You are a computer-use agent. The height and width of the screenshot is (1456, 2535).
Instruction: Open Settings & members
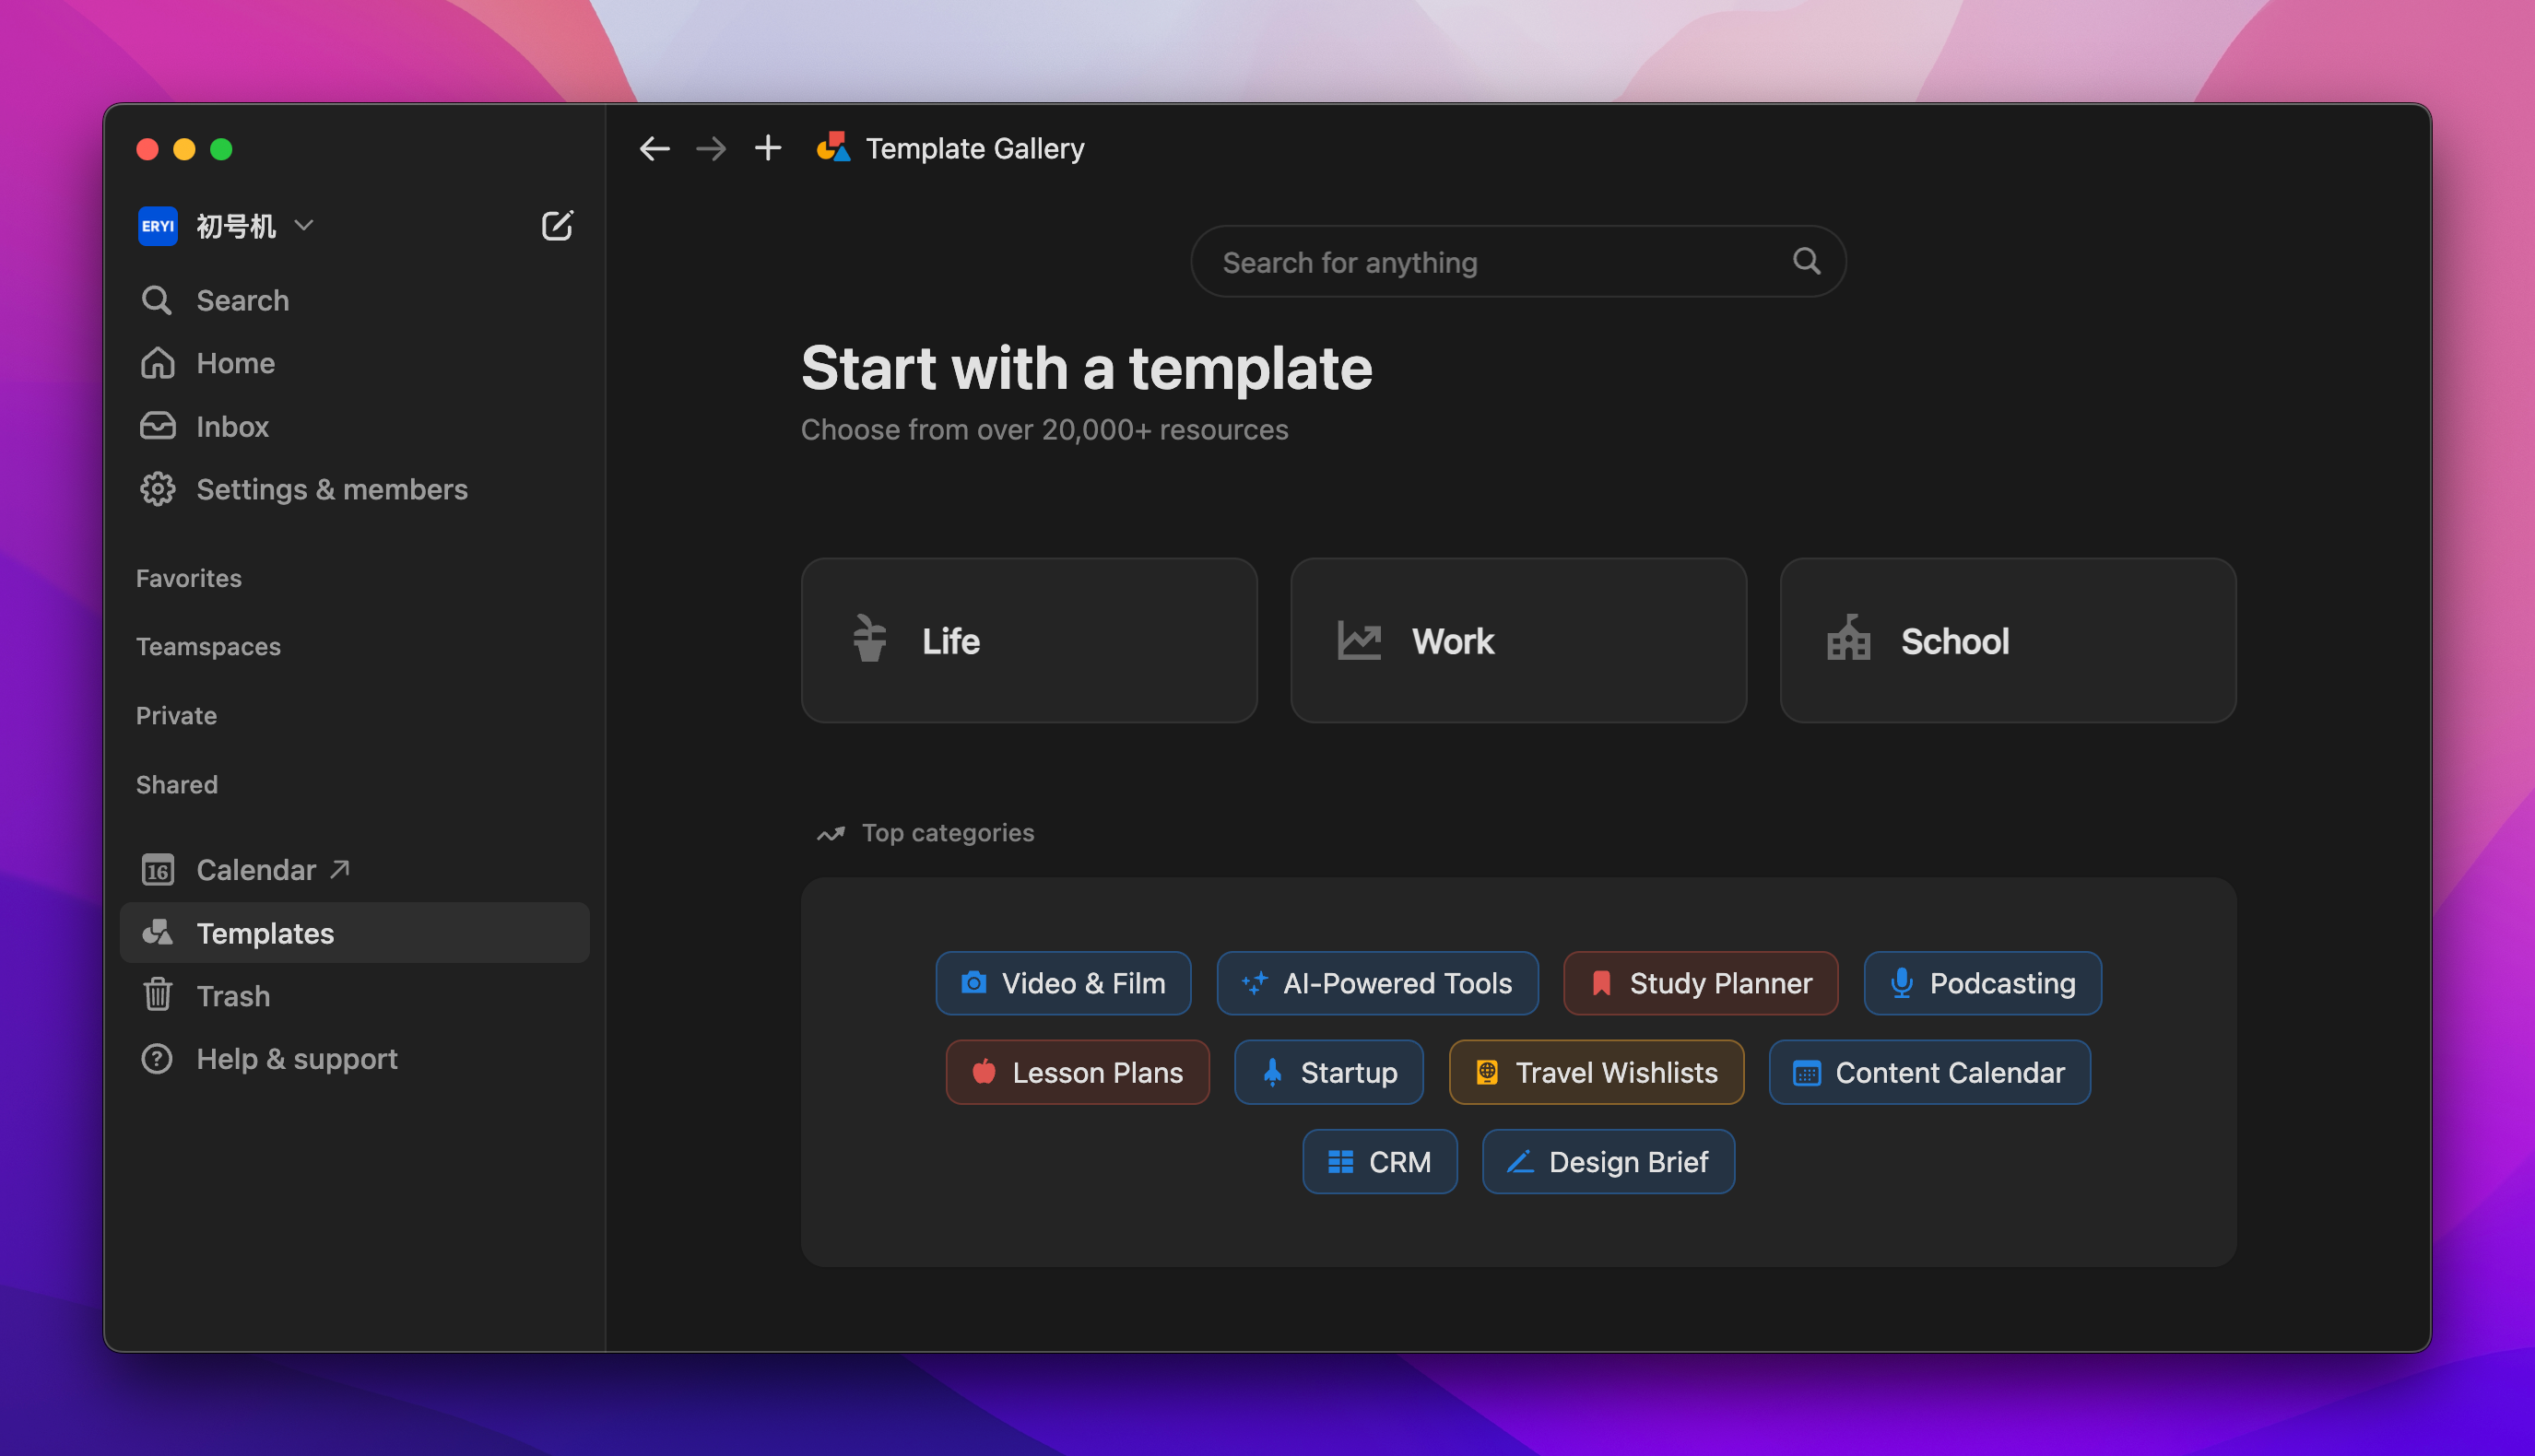click(x=331, y=490)
